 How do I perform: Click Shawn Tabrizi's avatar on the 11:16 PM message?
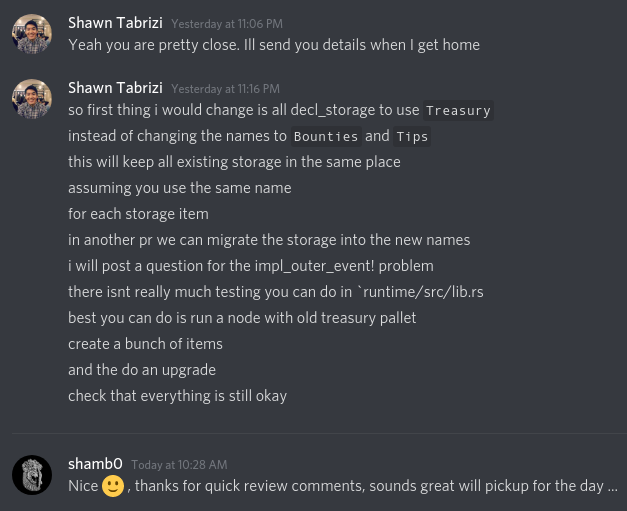point(32,99)
